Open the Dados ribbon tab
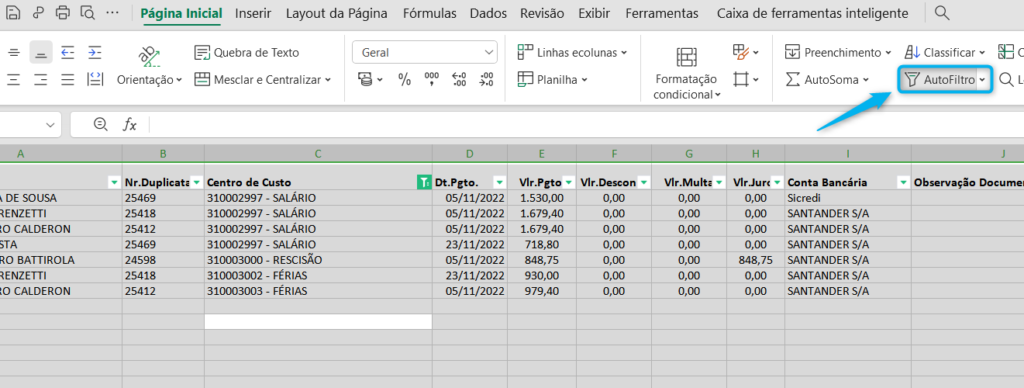Viewport: 1024px width, 388px height. point(487,13)
